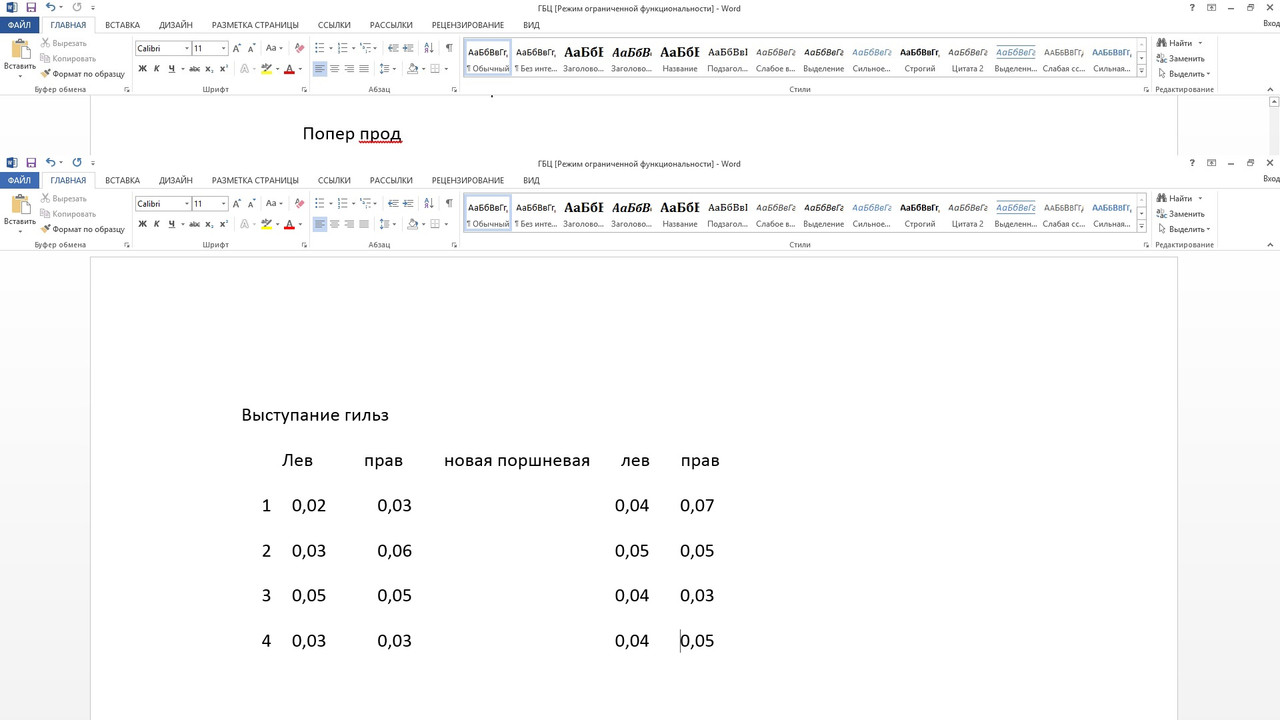
Task: Expand the styles gallery in the Выступание гильз window
Action: click(x=1142, y=227)
